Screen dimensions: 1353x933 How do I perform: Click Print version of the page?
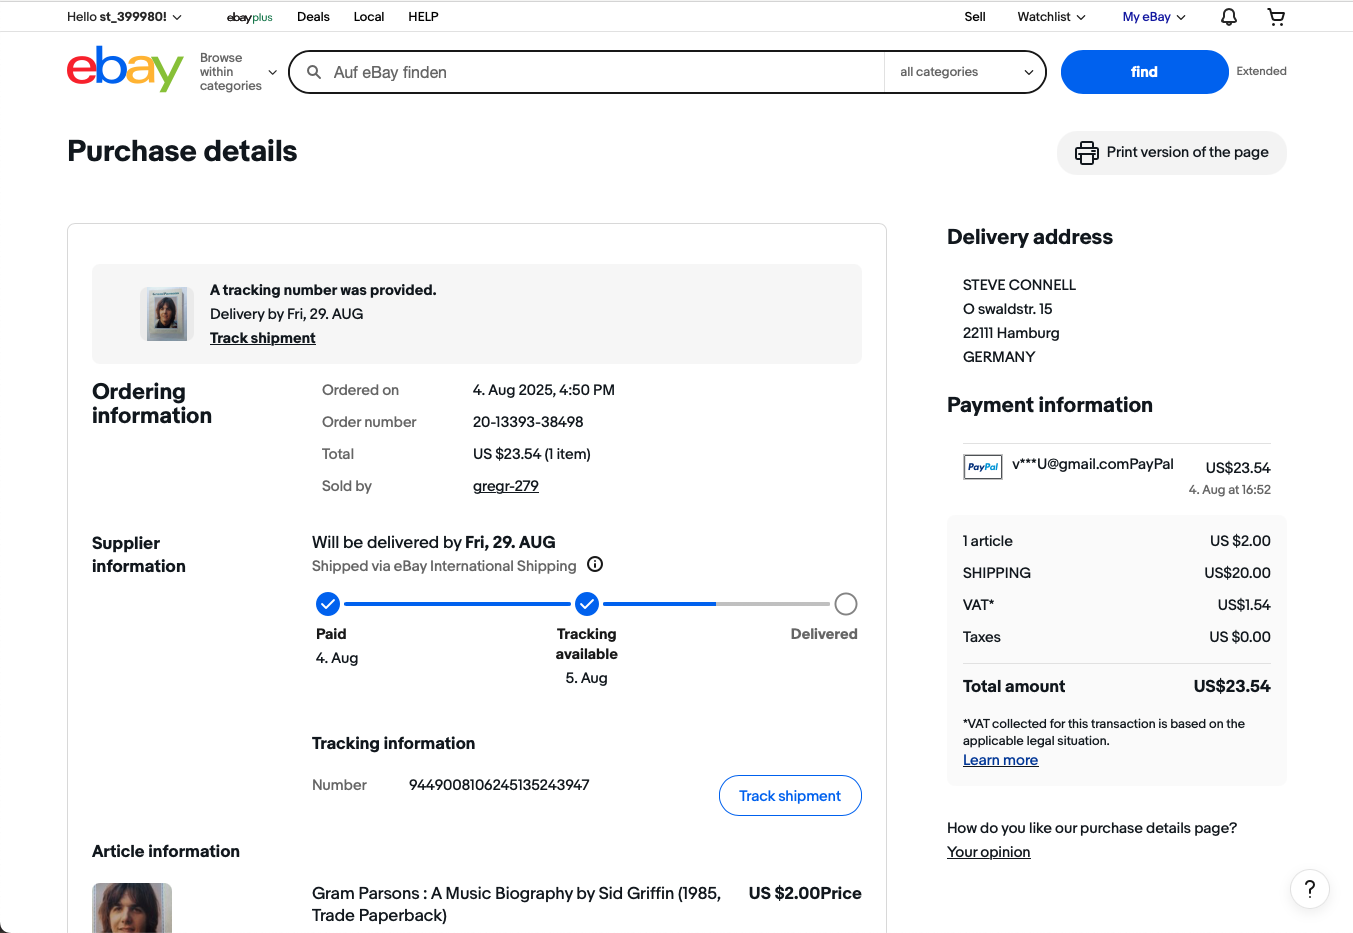(1172, 153)
